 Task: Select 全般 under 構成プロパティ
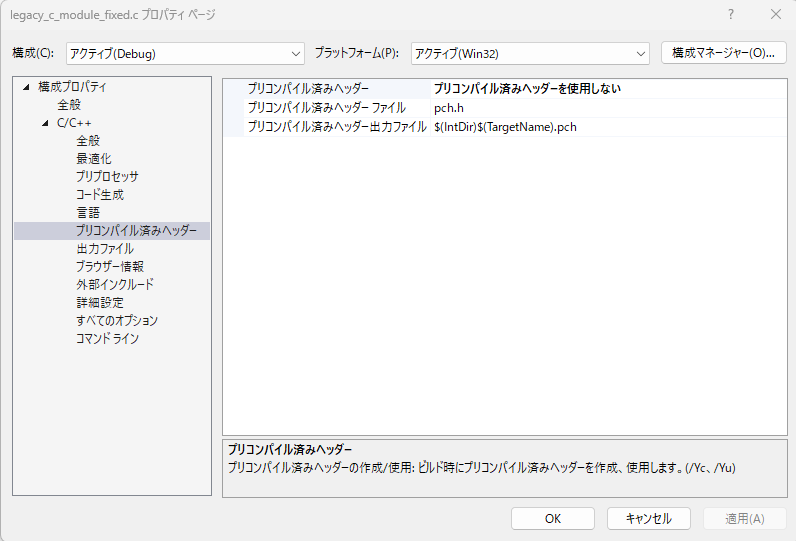click(x=69, y=105)
